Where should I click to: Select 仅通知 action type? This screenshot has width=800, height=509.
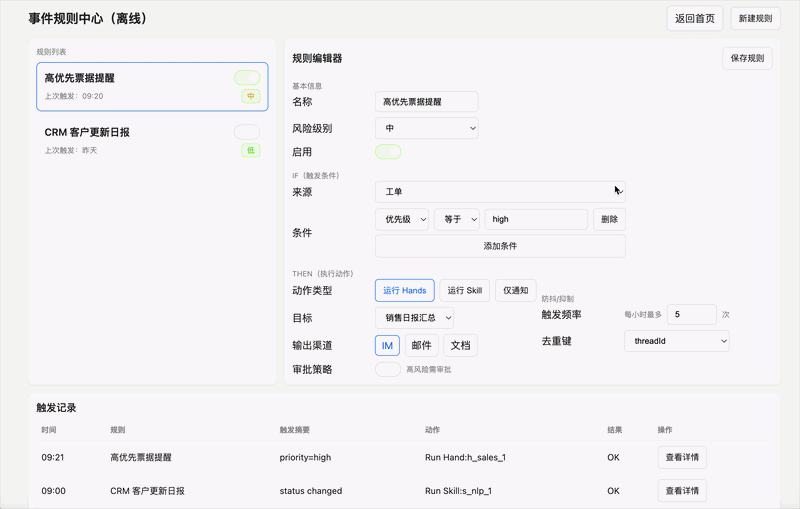click(x=515, y=290)
